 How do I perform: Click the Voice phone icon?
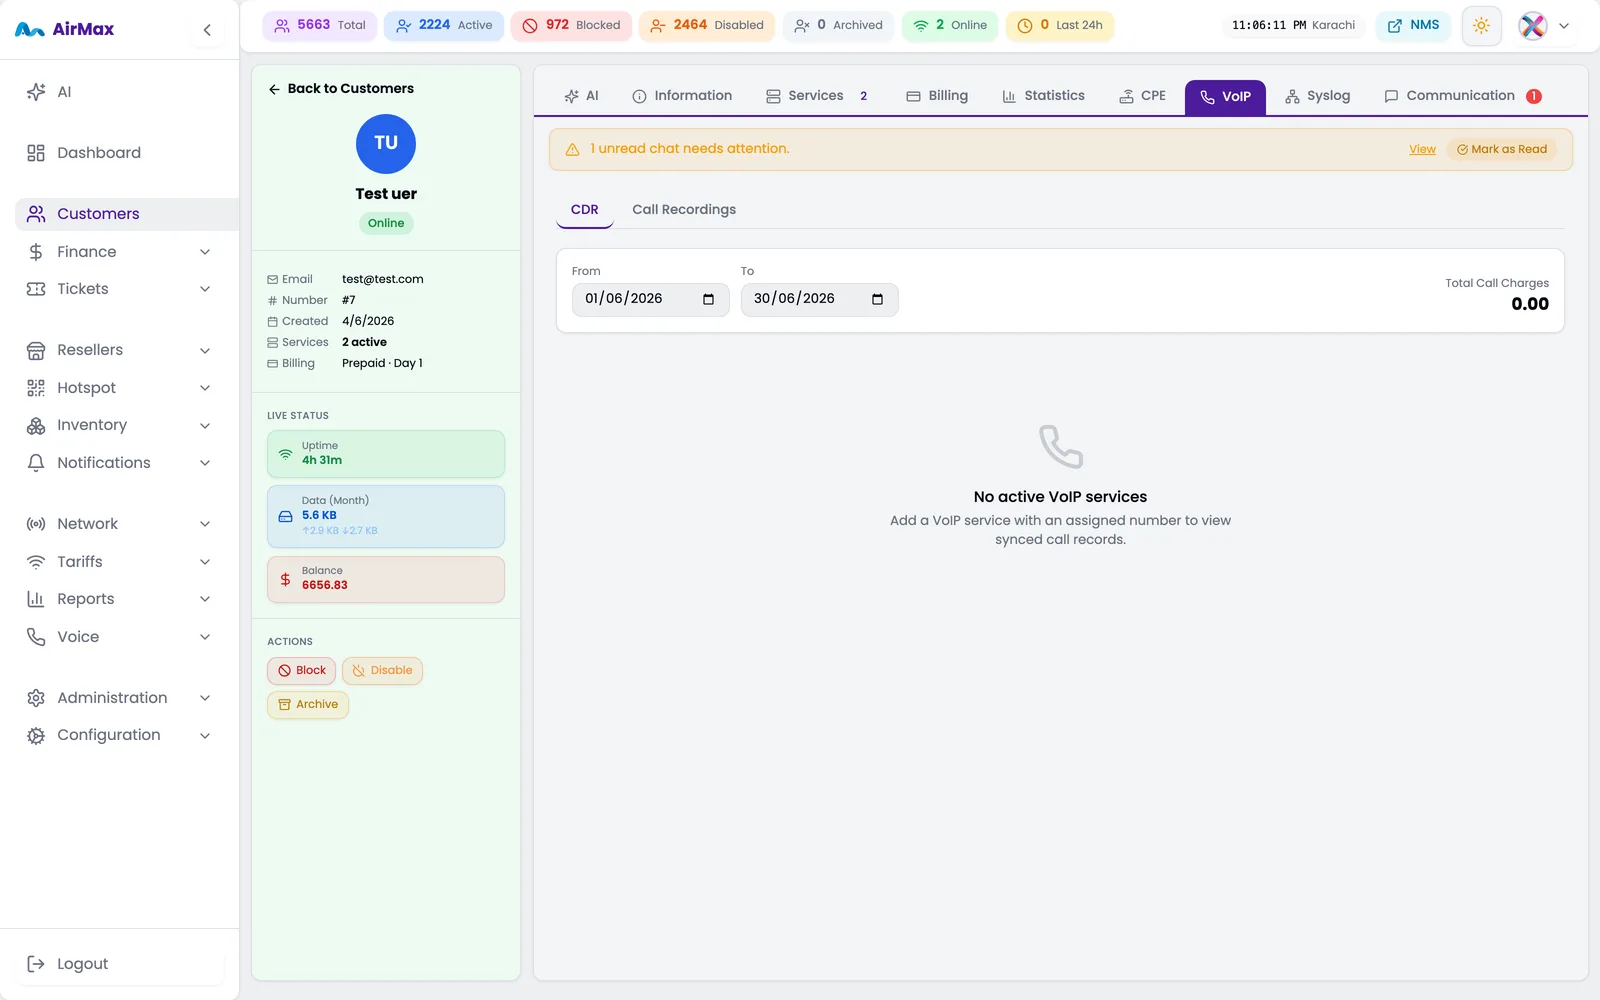click(x=36, y=637)
